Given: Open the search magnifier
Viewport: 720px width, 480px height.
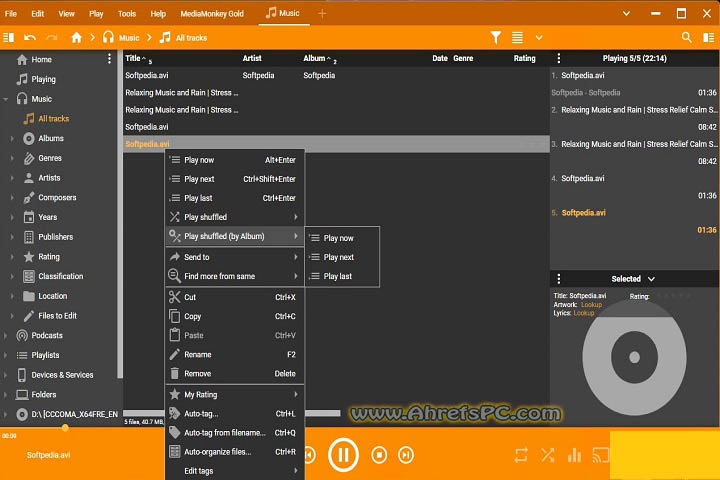Looking at the screenshot, I should click(686, 37).
